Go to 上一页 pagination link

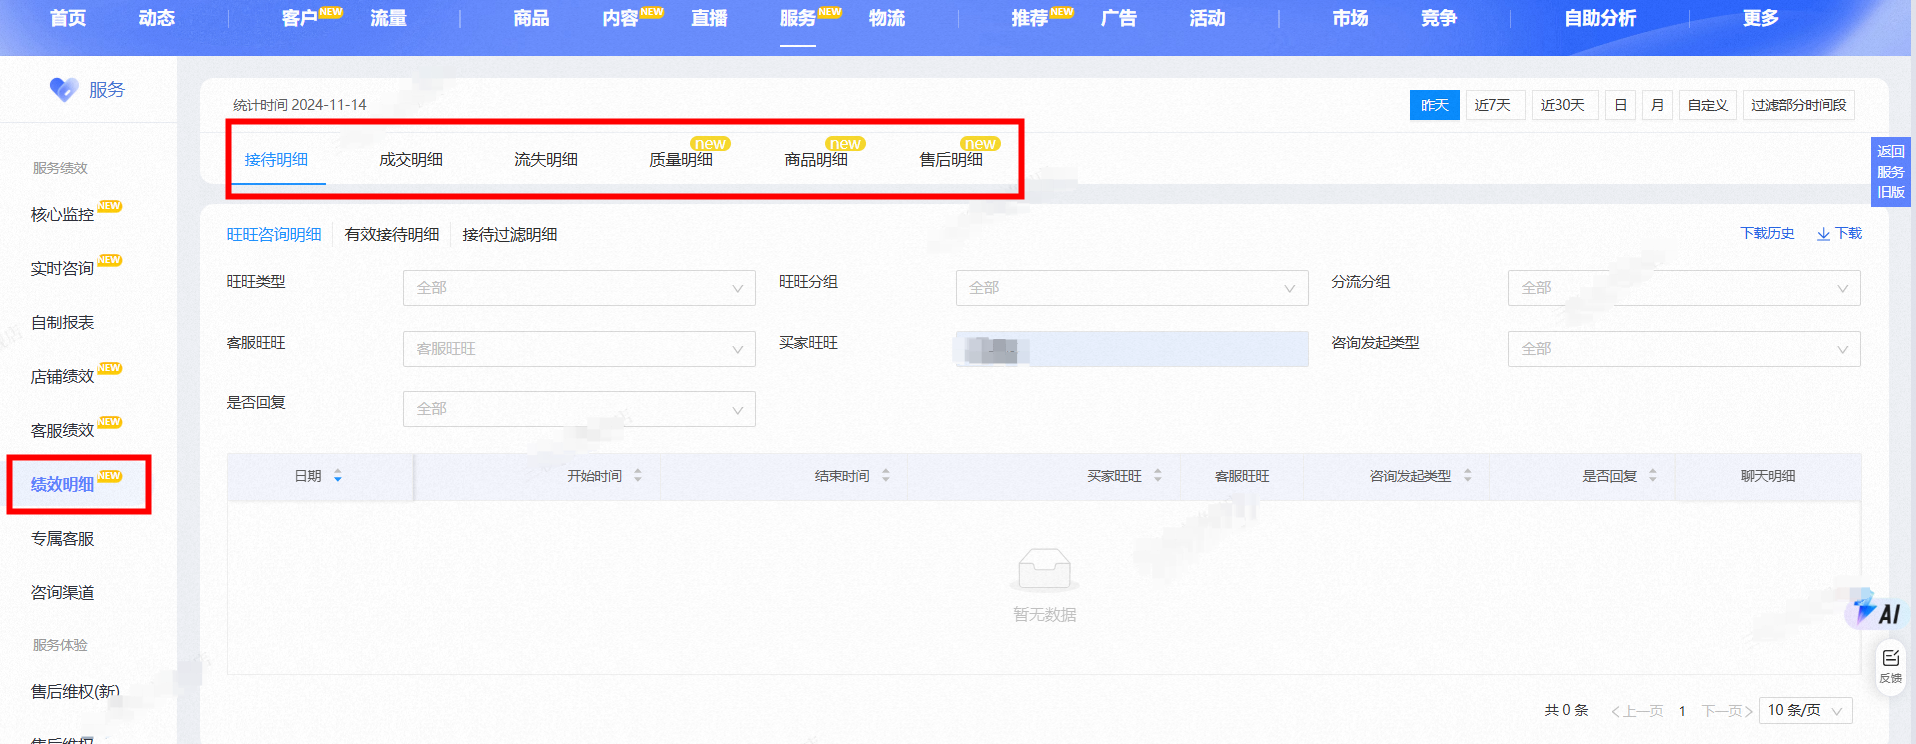1637,711
